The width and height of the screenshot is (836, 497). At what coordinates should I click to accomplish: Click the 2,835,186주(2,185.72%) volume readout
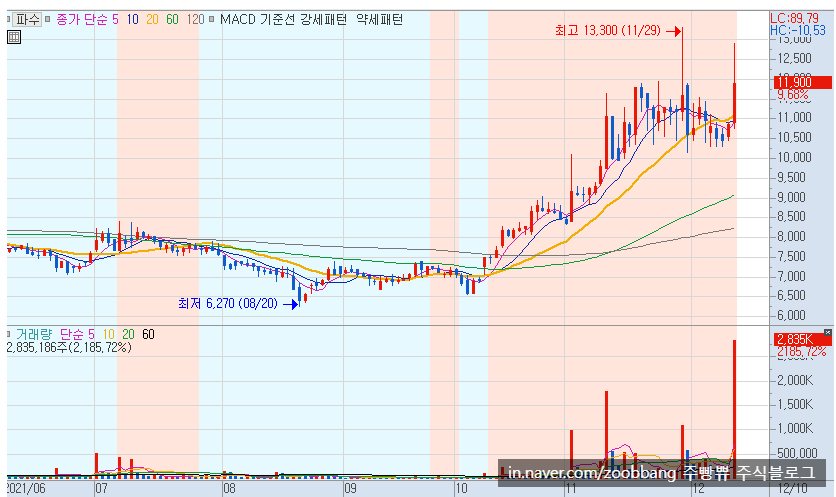[69, 348]
